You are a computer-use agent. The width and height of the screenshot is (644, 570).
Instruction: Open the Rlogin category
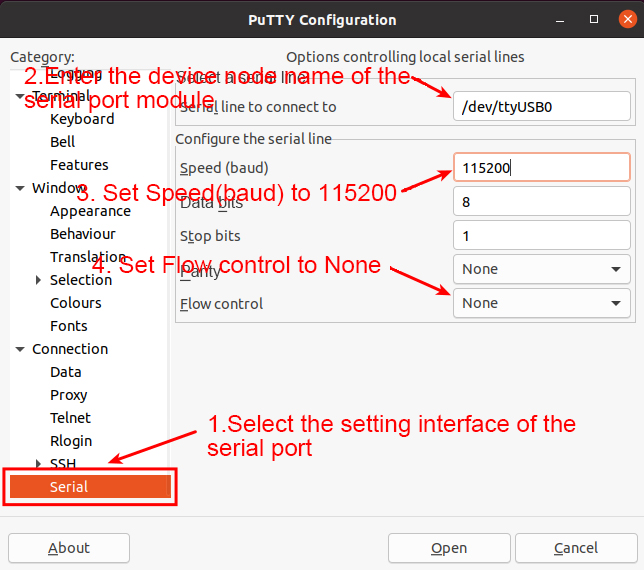coord(71,441)
